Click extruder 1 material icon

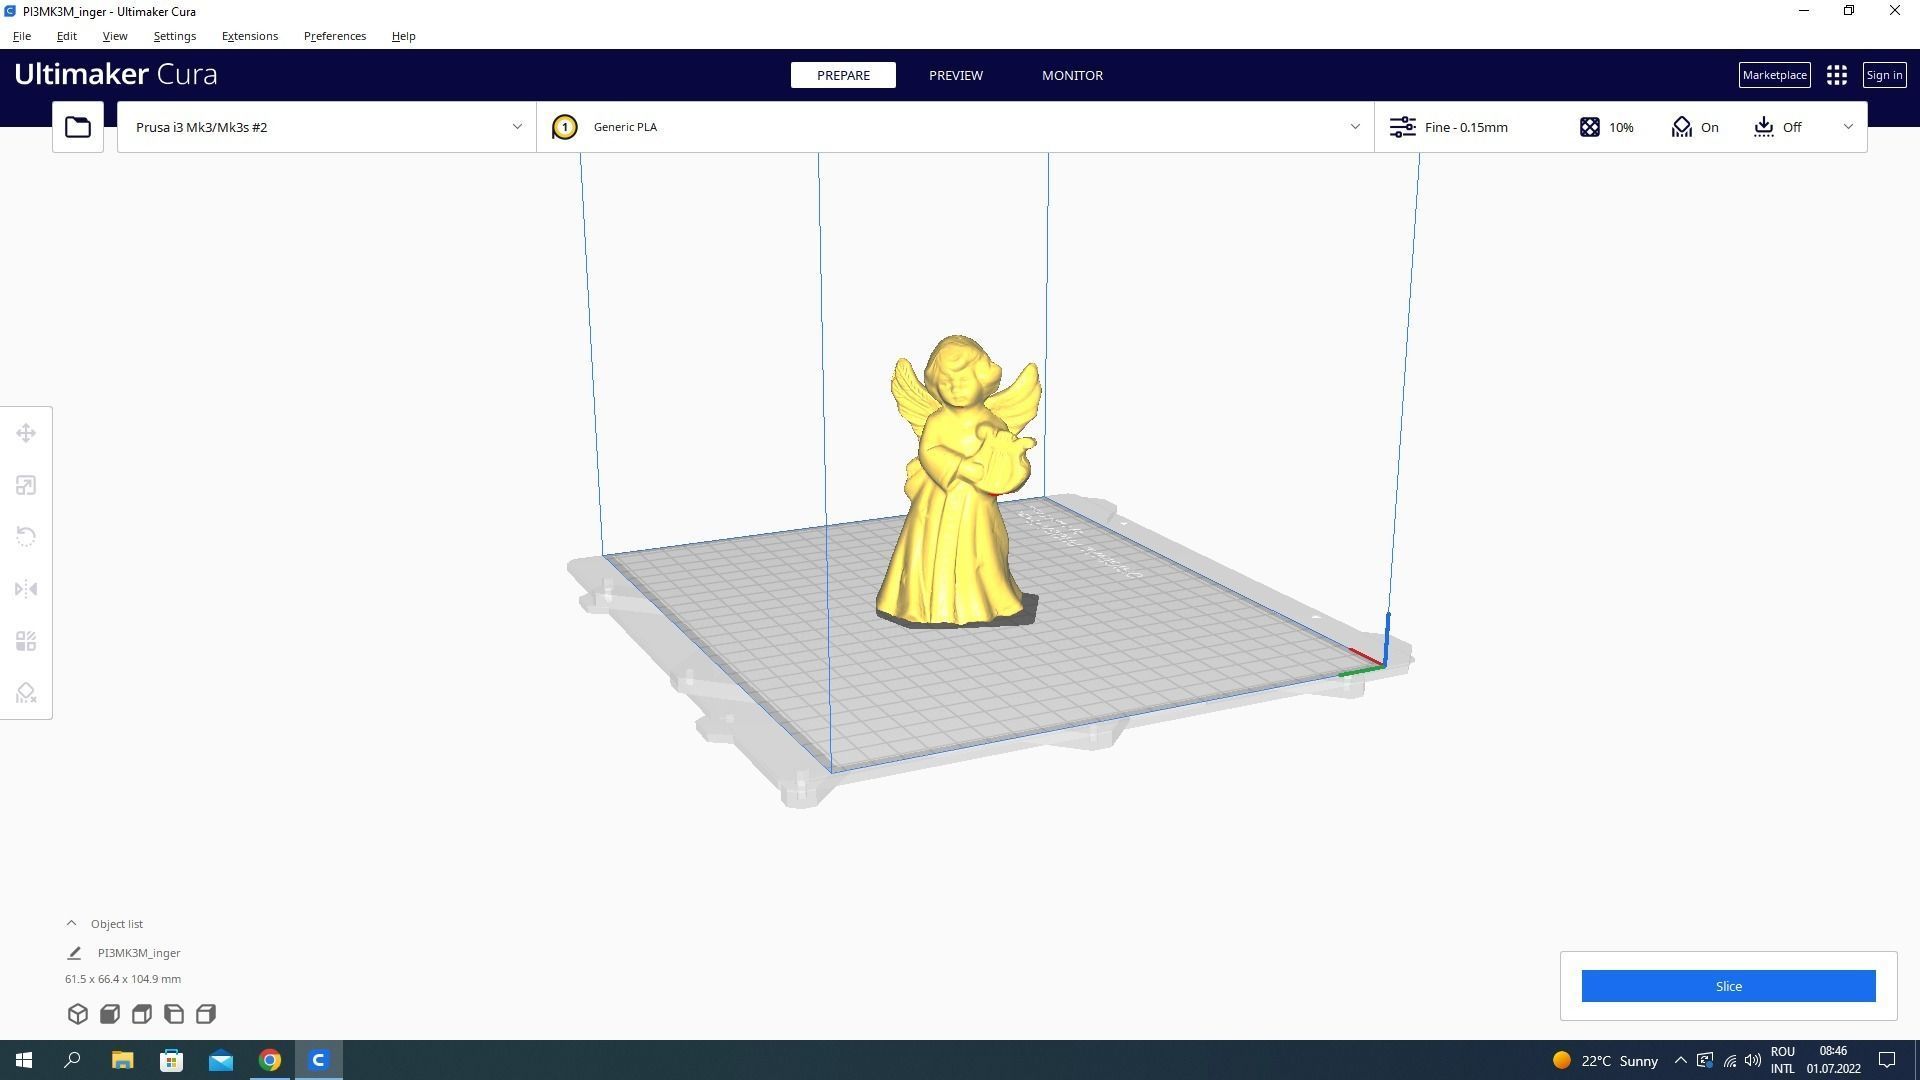coord(565,127)
